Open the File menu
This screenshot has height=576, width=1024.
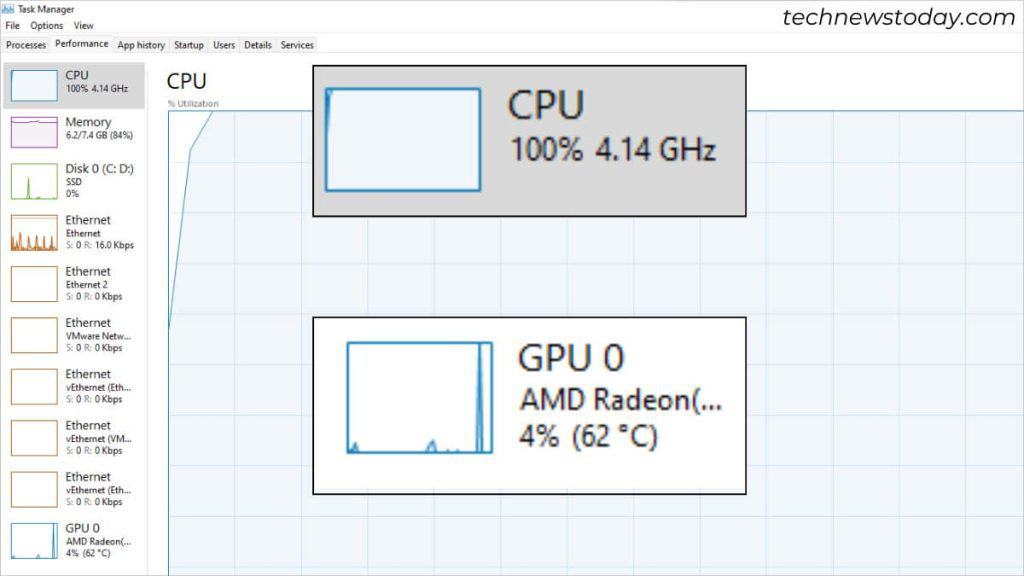12,25
